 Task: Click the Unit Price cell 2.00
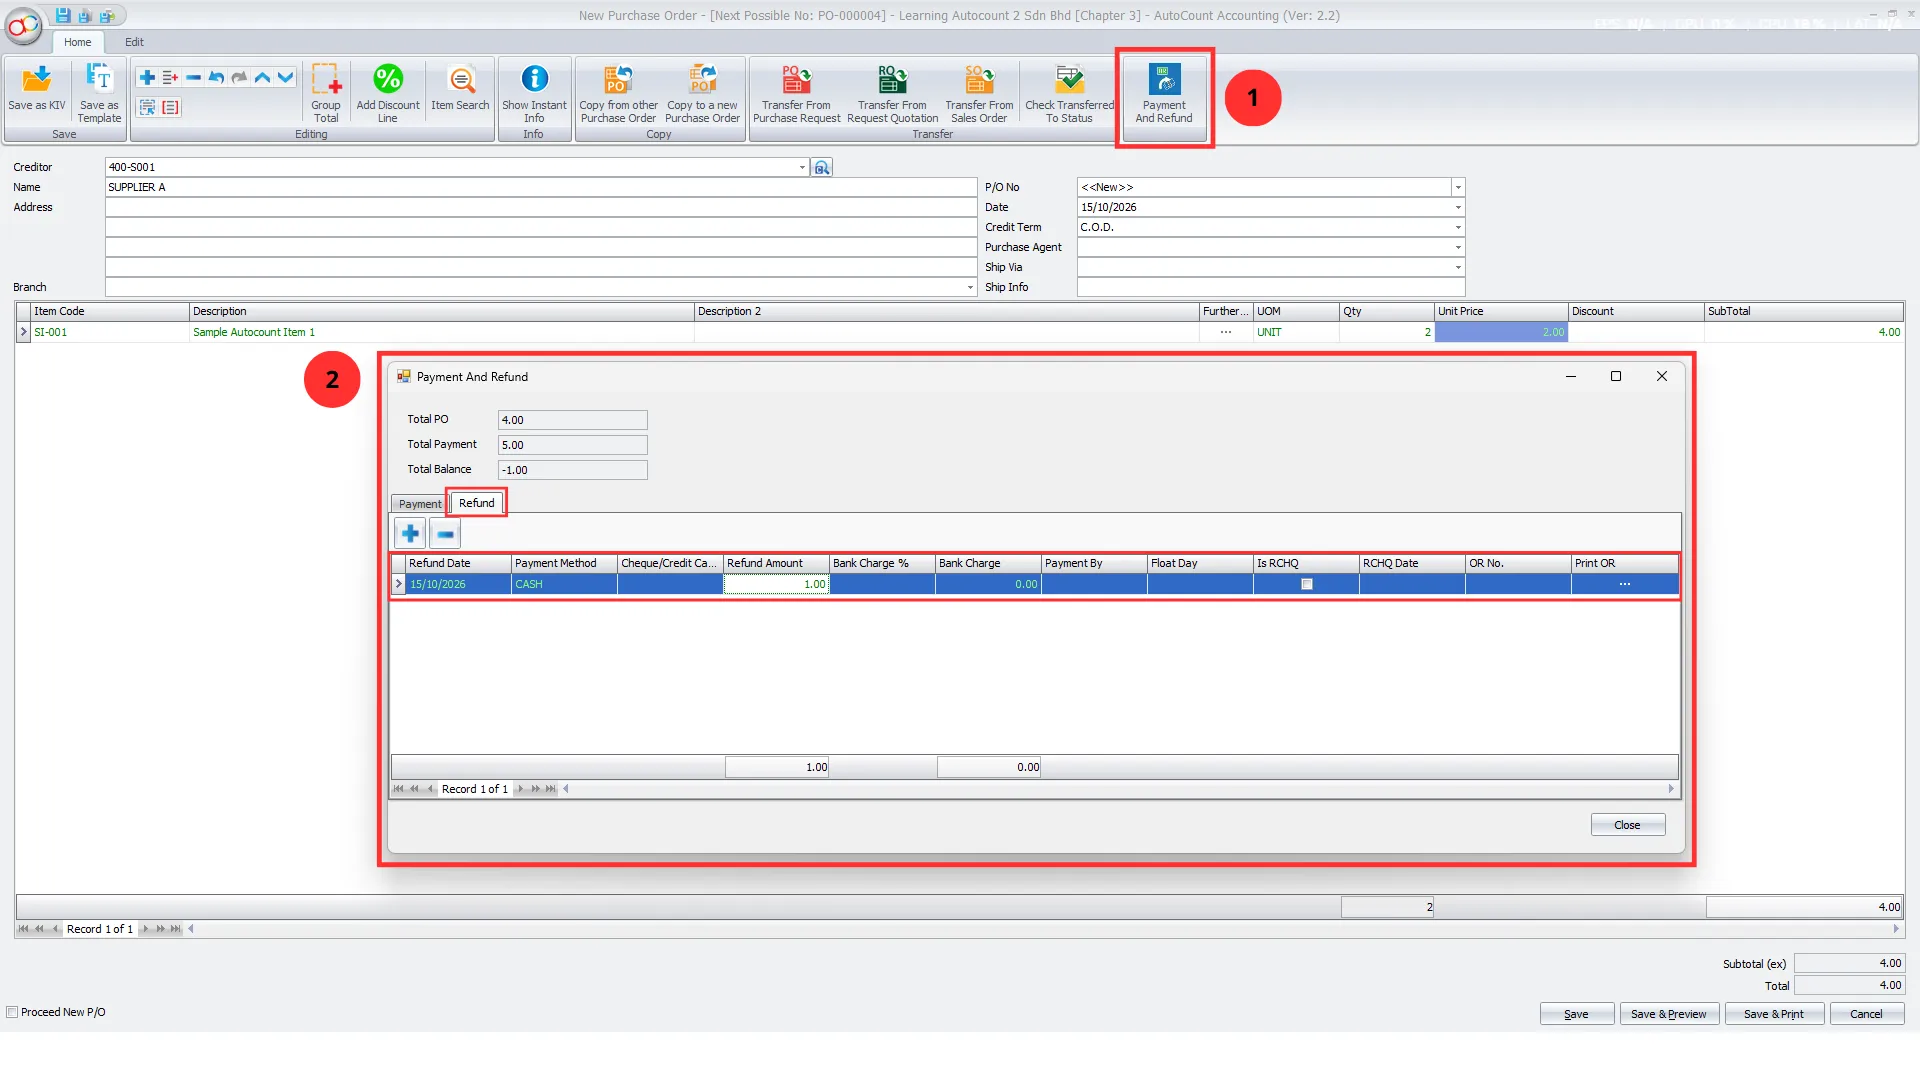pos(1500,332)
